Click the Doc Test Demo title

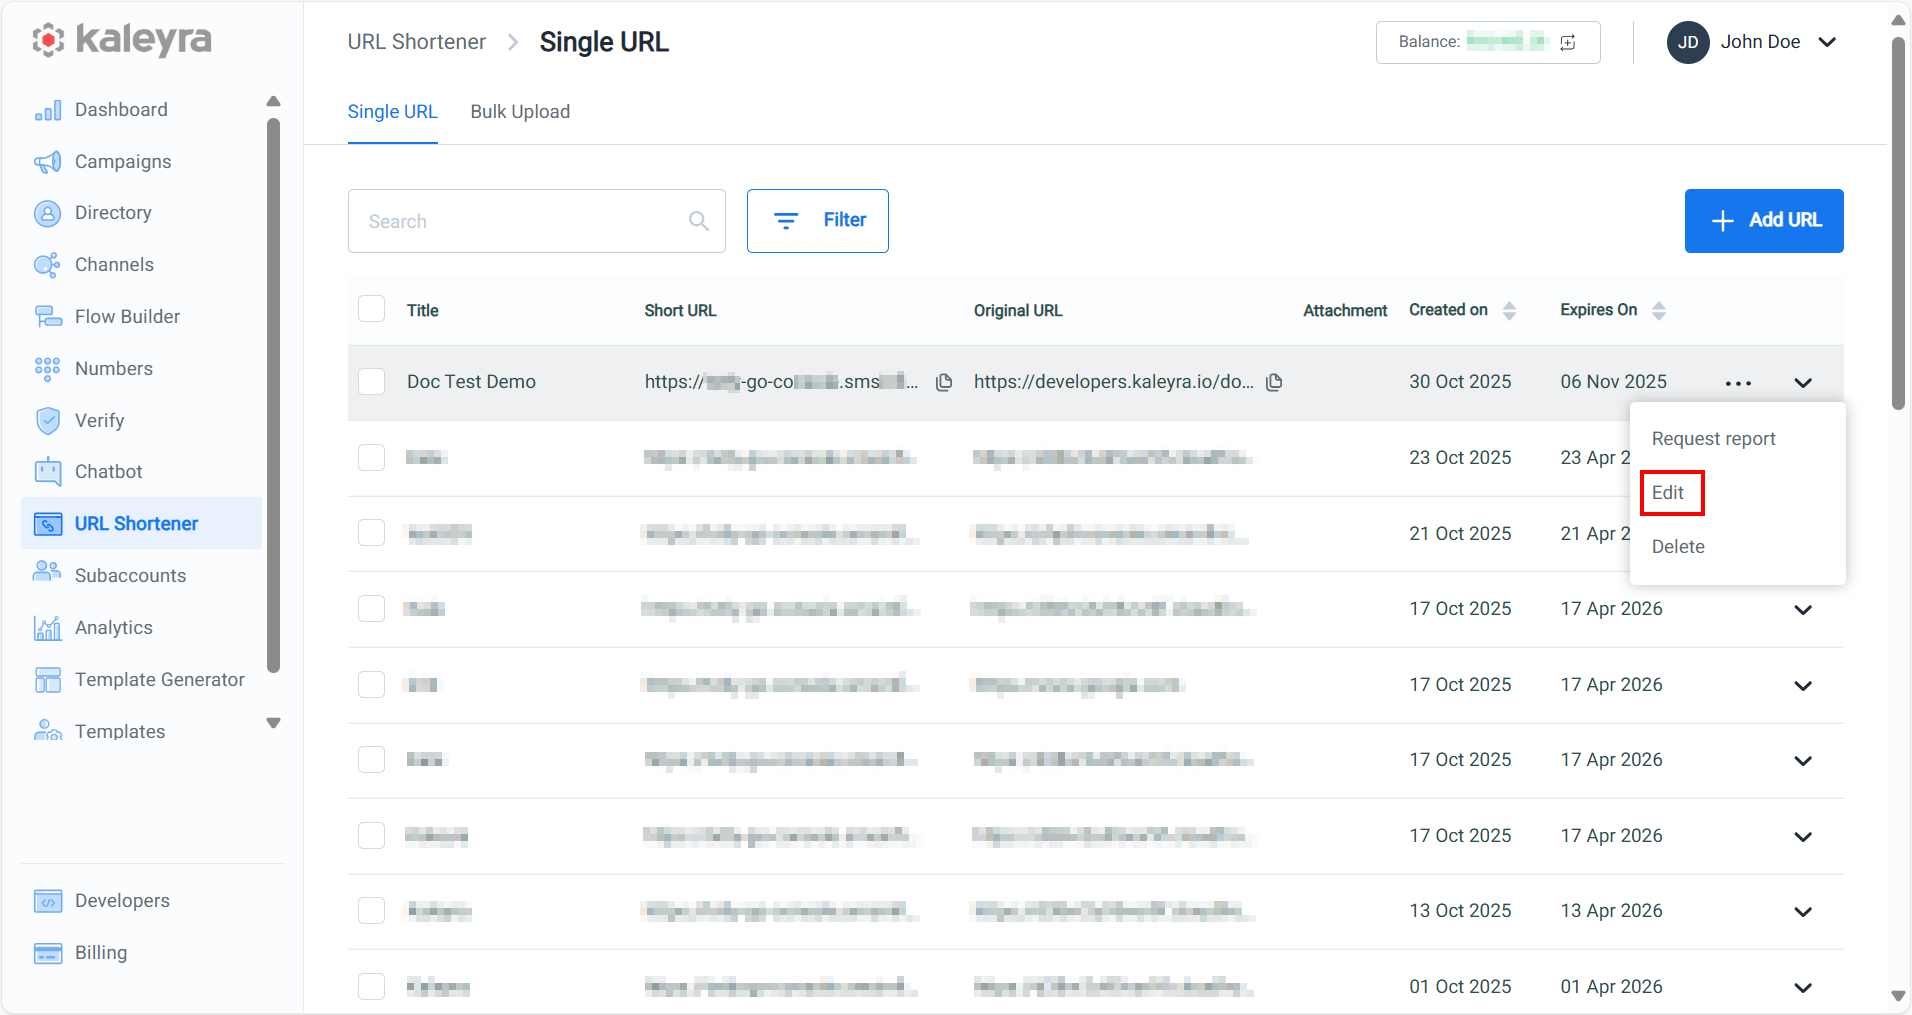[x=471, y=382]
